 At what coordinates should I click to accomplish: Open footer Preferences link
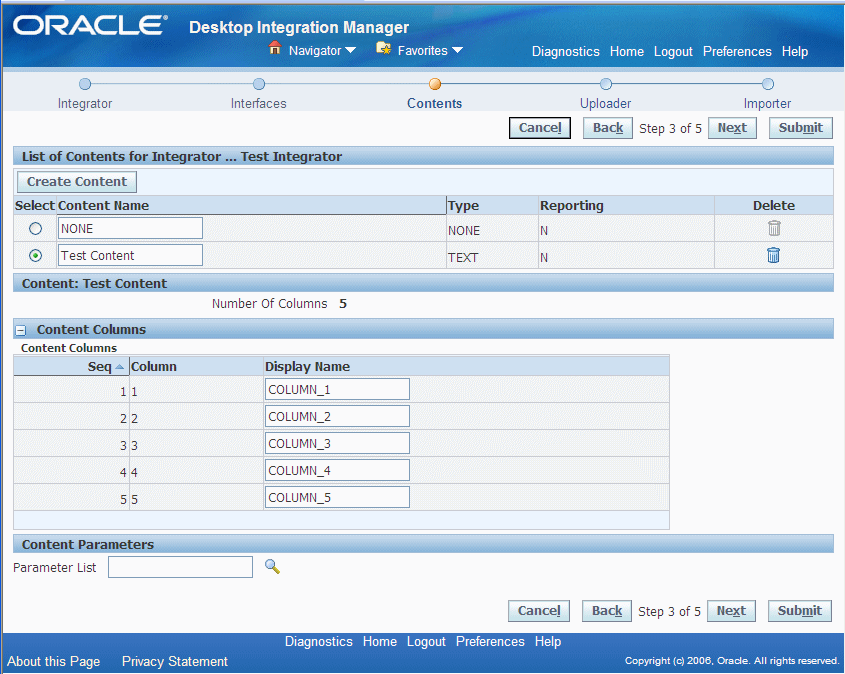pos(490,642)
